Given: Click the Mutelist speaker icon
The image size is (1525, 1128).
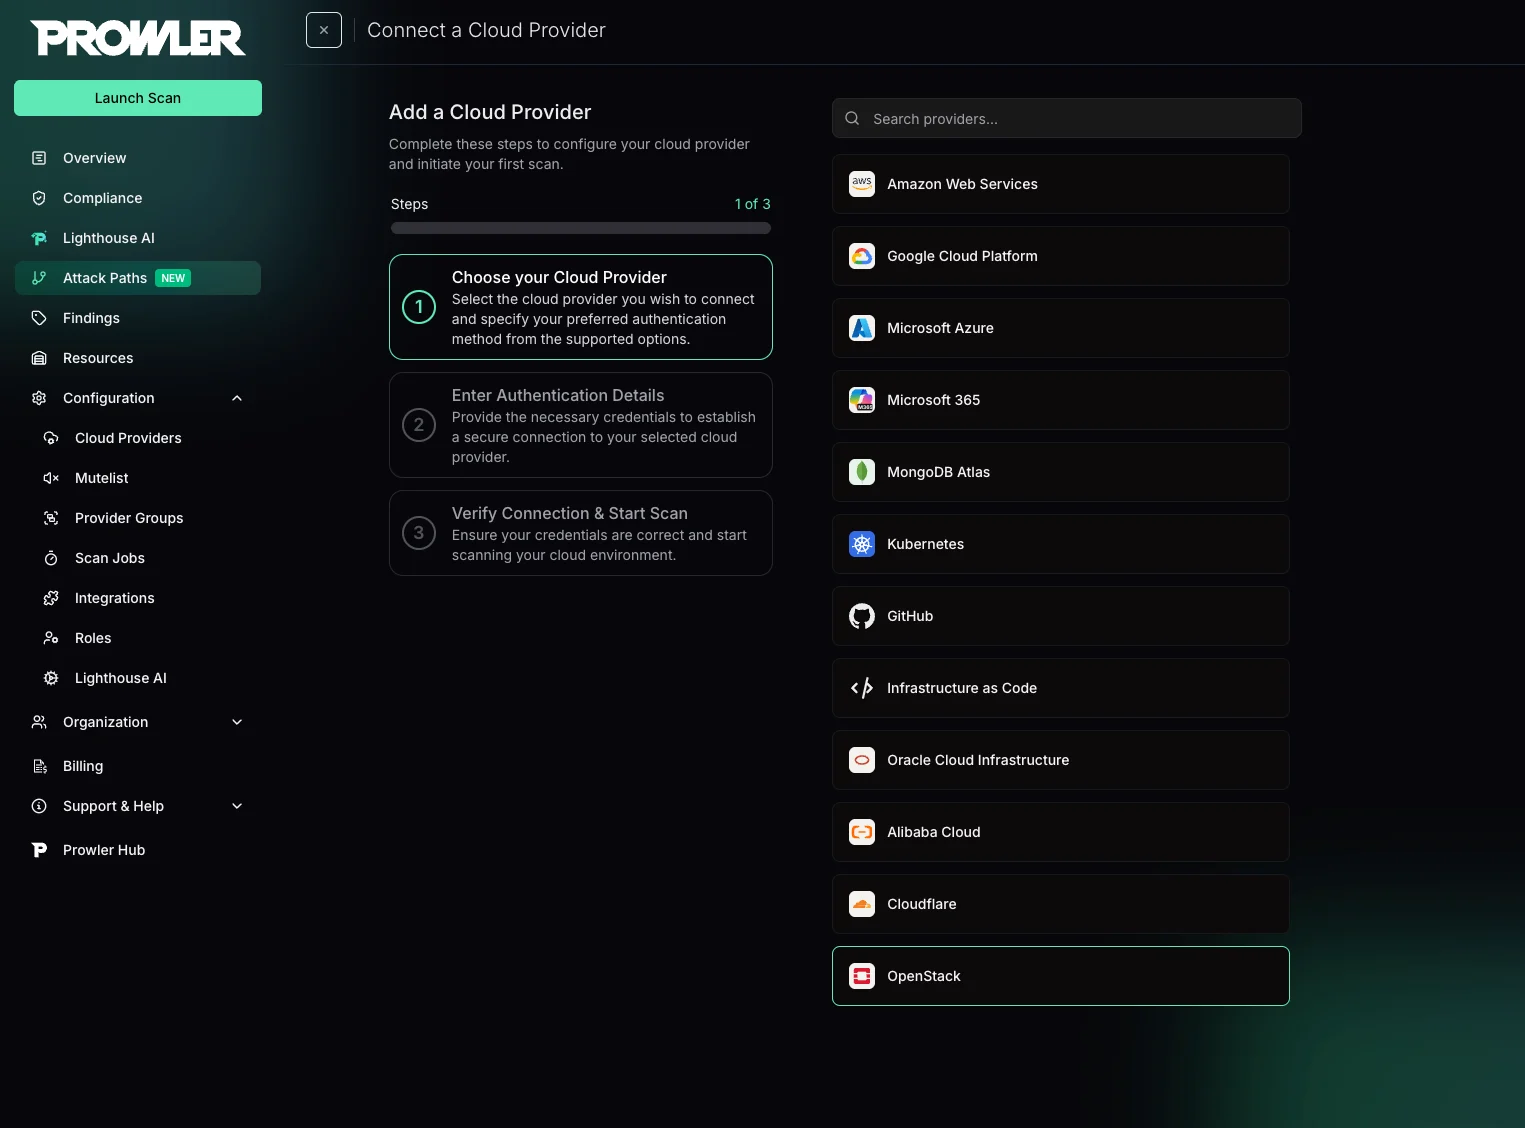Looking at the screenshot, I should (x=51, y=478).
